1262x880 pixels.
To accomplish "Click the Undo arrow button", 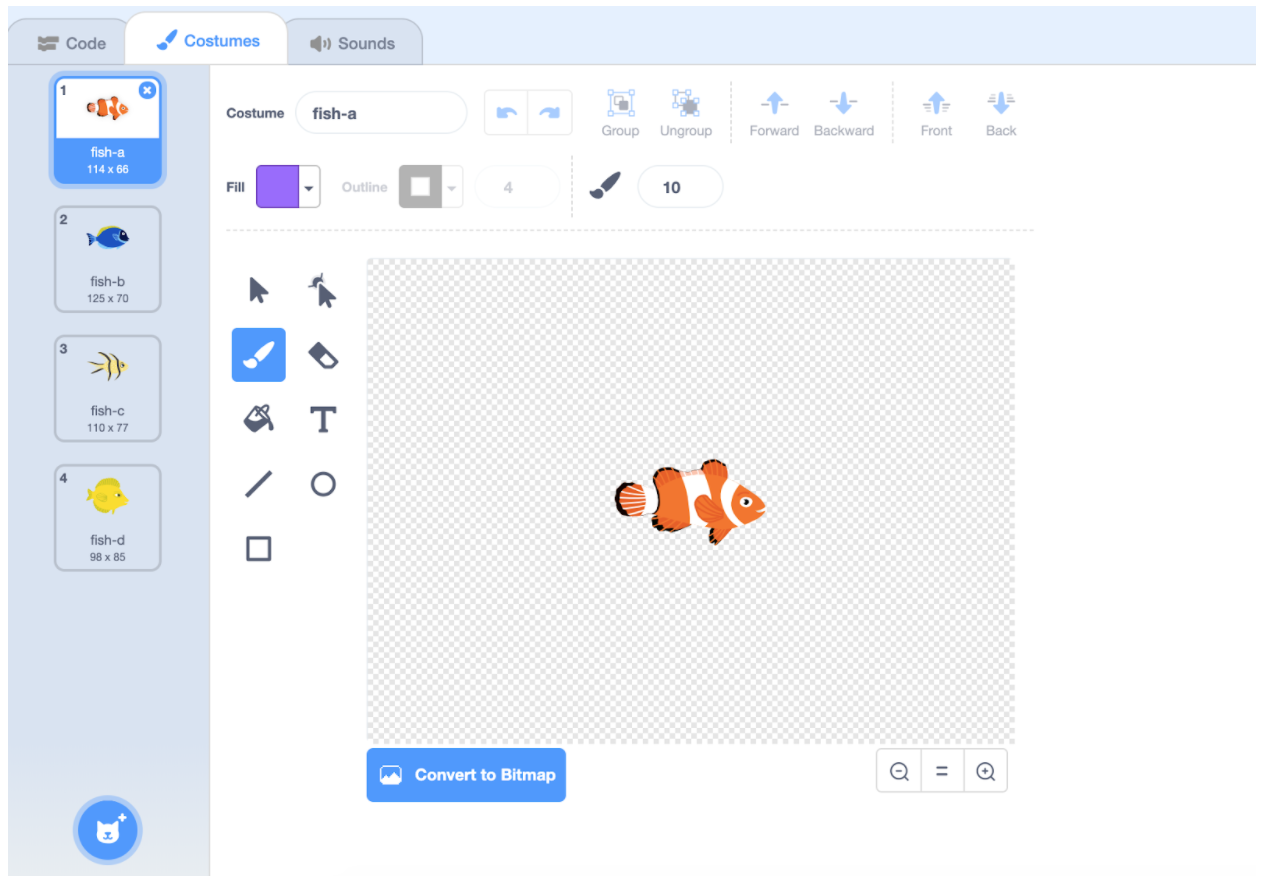I will pos(507,113).
